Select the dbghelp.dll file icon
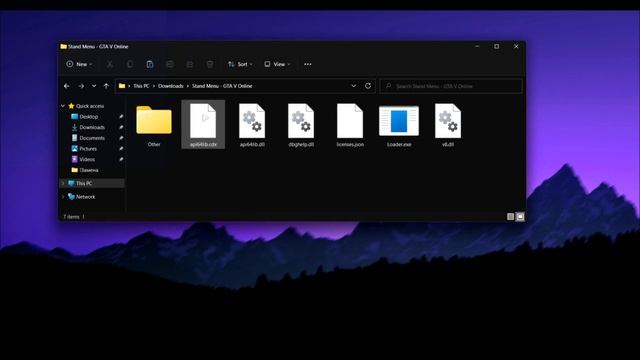Screen dimensions: 640x360 pyautogui.click(x=301, y=121)
